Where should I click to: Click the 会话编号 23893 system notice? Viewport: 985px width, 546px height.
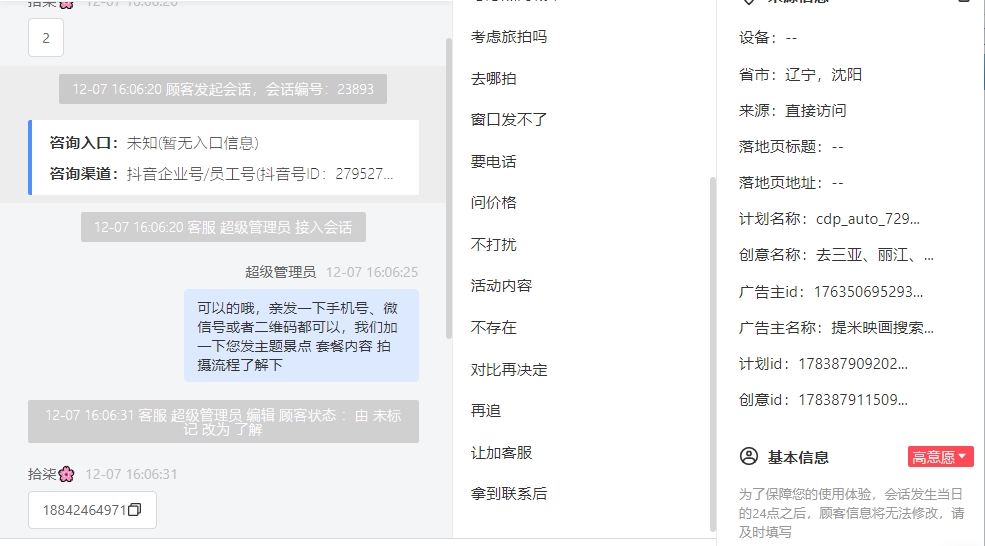pos(223,89)
